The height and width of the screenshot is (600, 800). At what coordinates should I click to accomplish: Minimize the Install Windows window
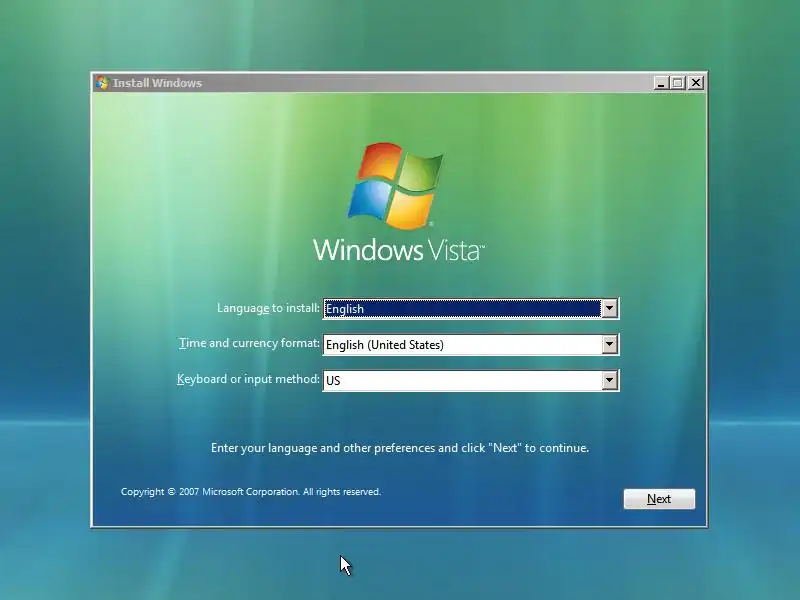(661, 83)
